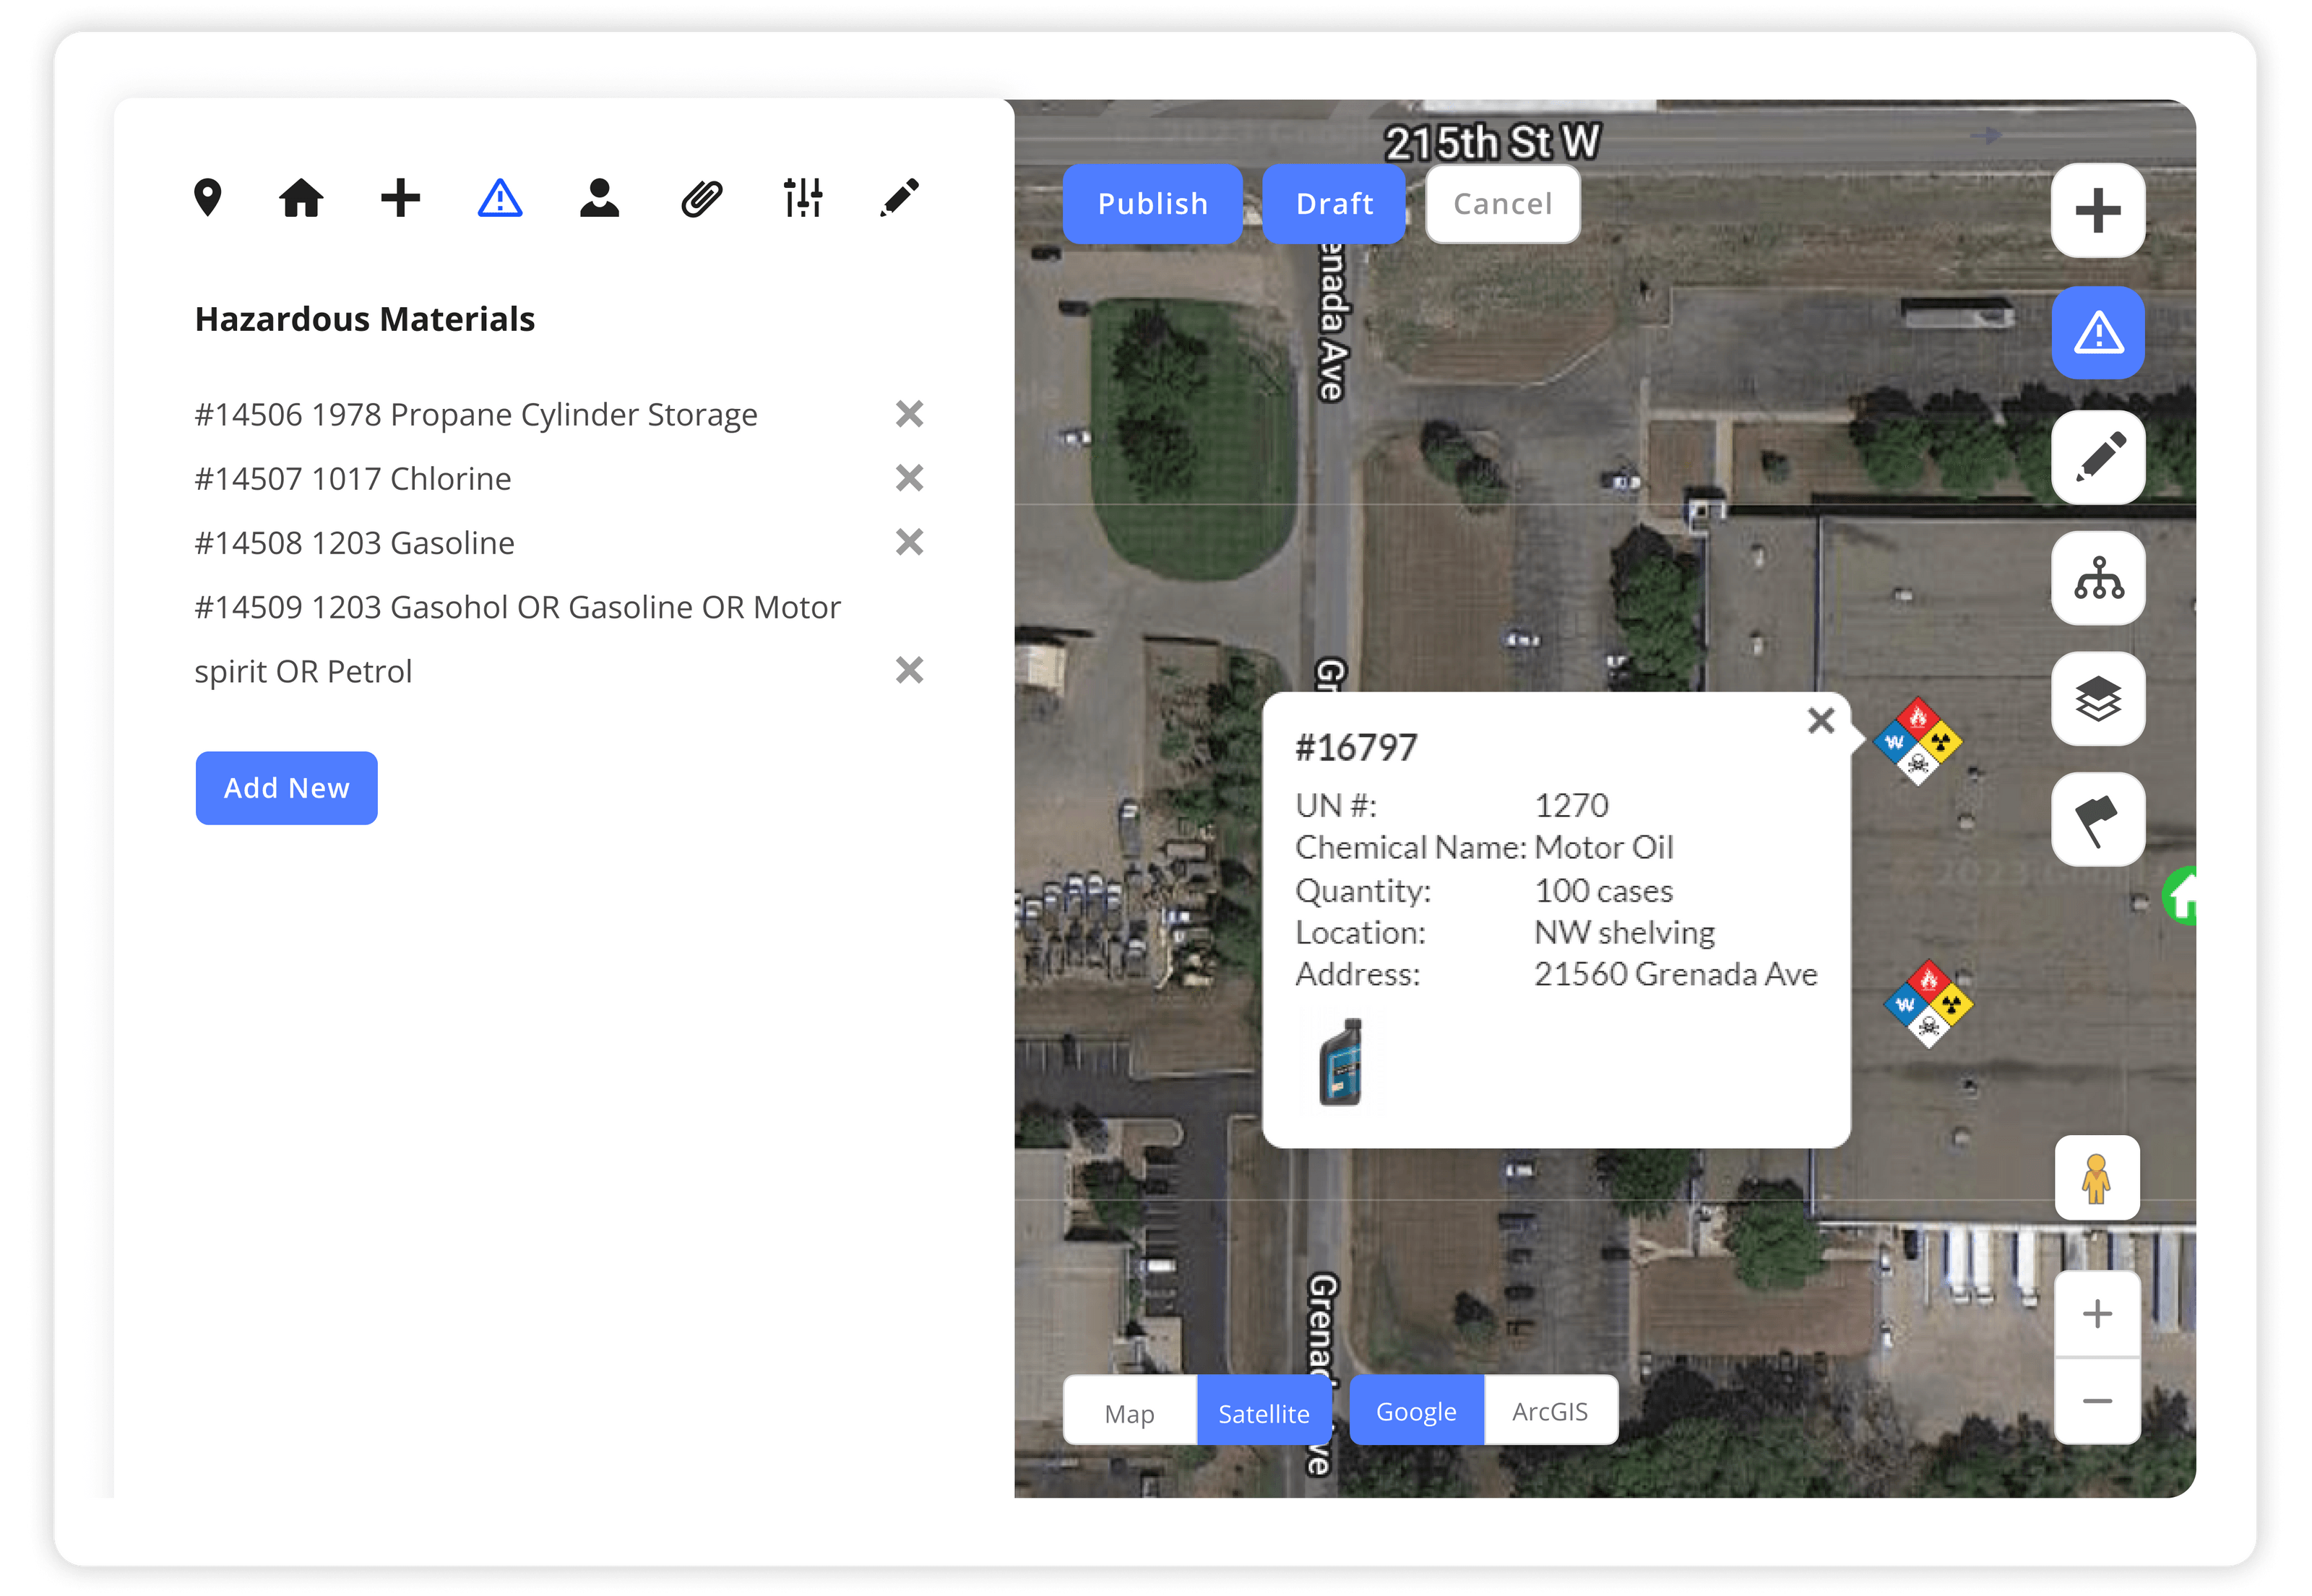Open attachments via the paperclip icon

700,199
